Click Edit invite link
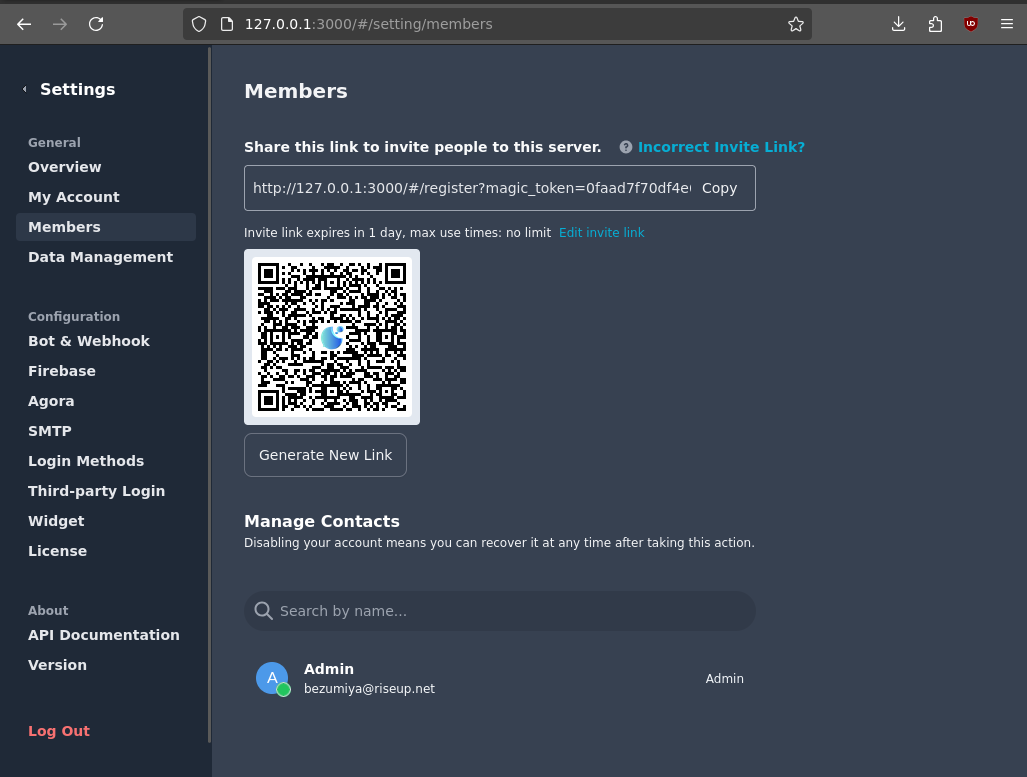 [x=601, y=233]
